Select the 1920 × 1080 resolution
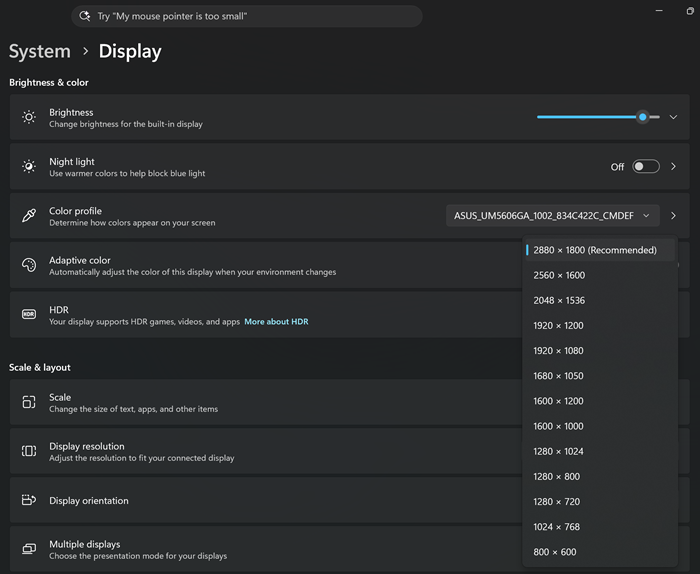The height and width of the screenshot is (574, 700). 600,351
